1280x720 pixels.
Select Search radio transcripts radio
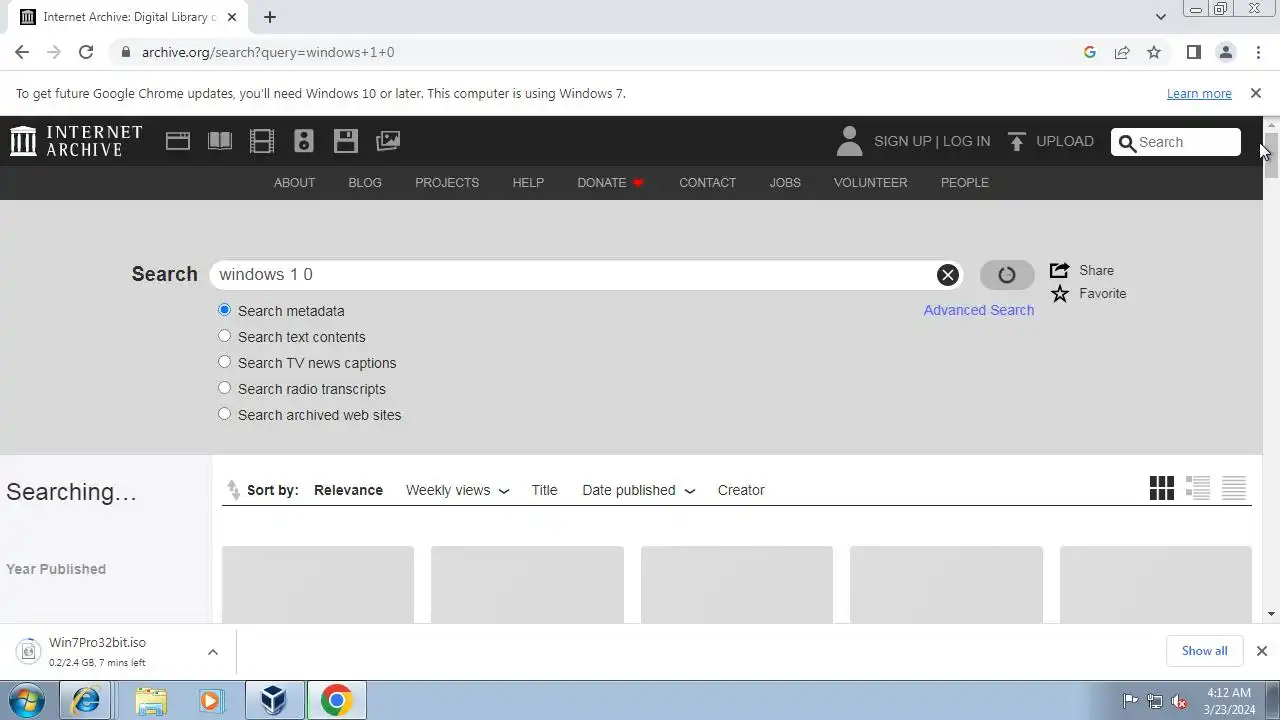pos(224,388)
